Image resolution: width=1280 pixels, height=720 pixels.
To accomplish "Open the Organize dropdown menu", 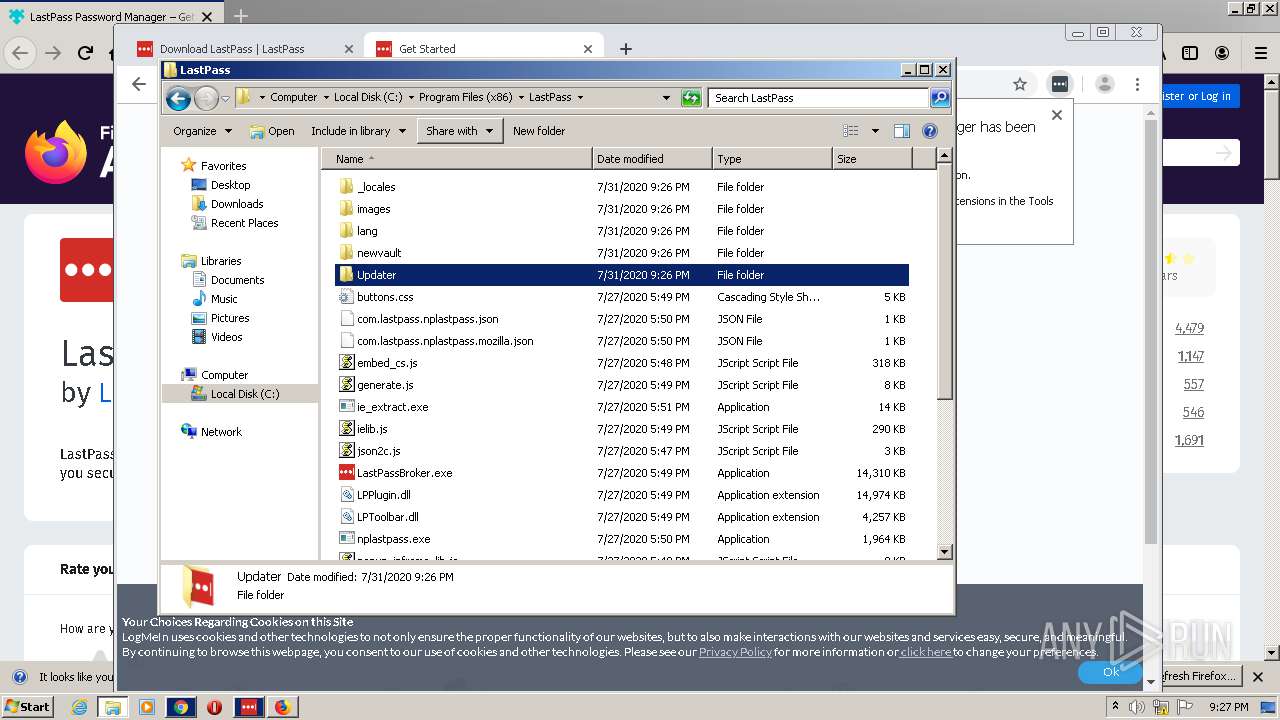I will (x=202, y=131).
